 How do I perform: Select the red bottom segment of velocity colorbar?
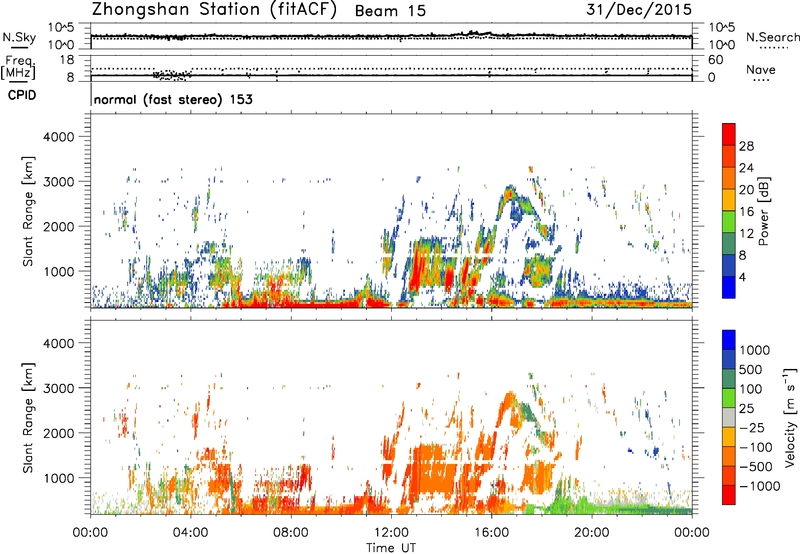tap(729, 495)
